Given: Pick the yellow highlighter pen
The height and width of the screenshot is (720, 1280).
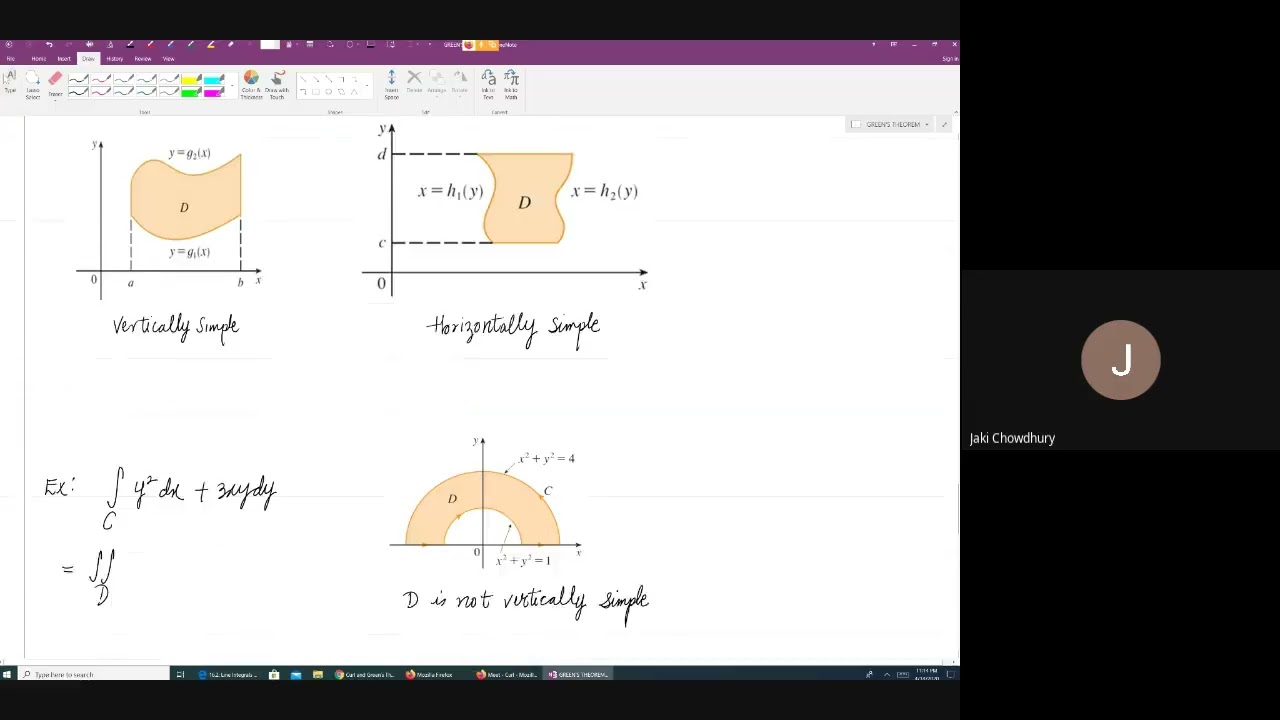Looking at the screenshot, I should click(x=191, y=80).
